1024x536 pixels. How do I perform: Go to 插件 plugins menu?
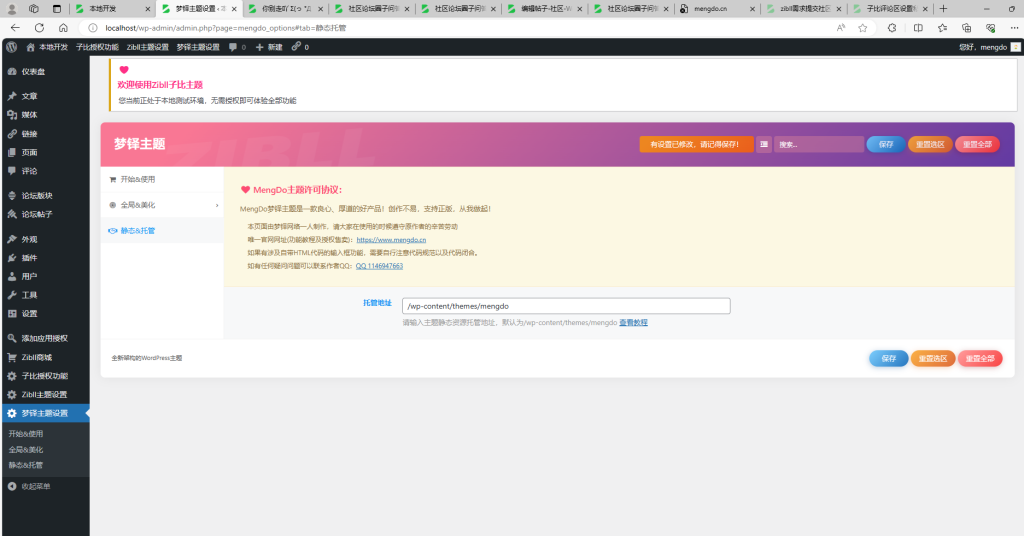click(x=29, y=258)
